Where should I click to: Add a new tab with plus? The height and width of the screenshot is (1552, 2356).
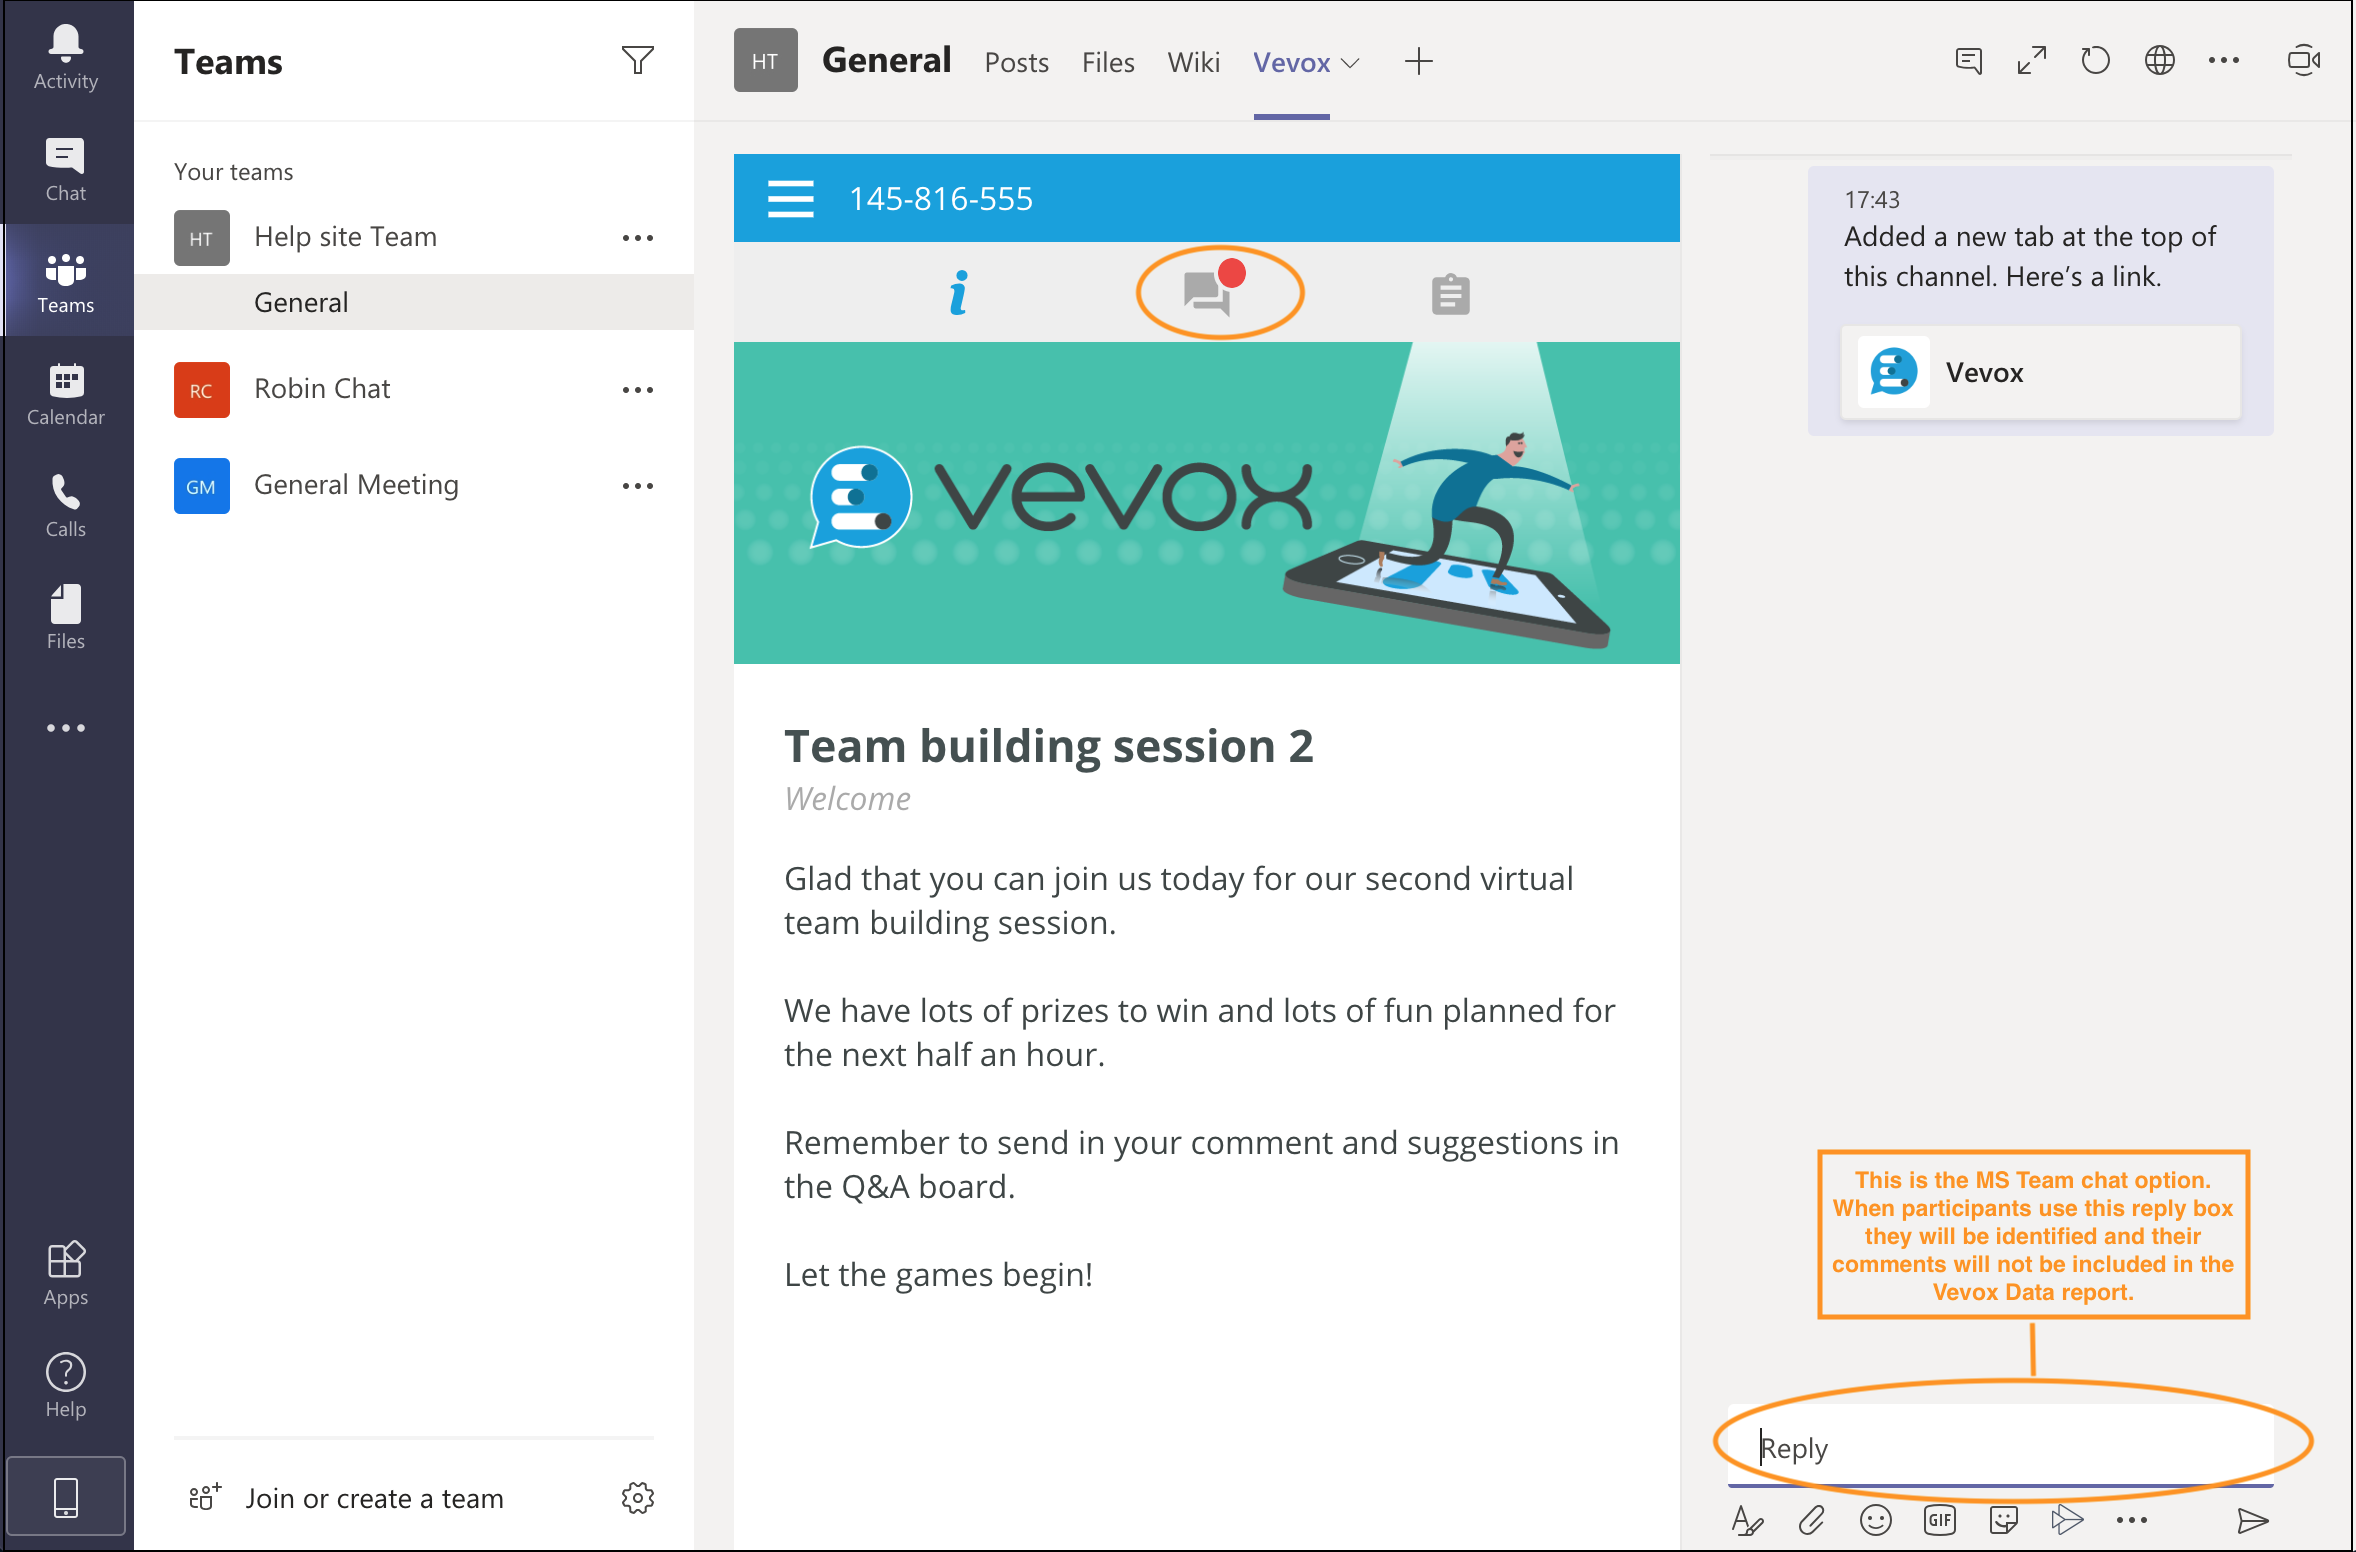1418,62
